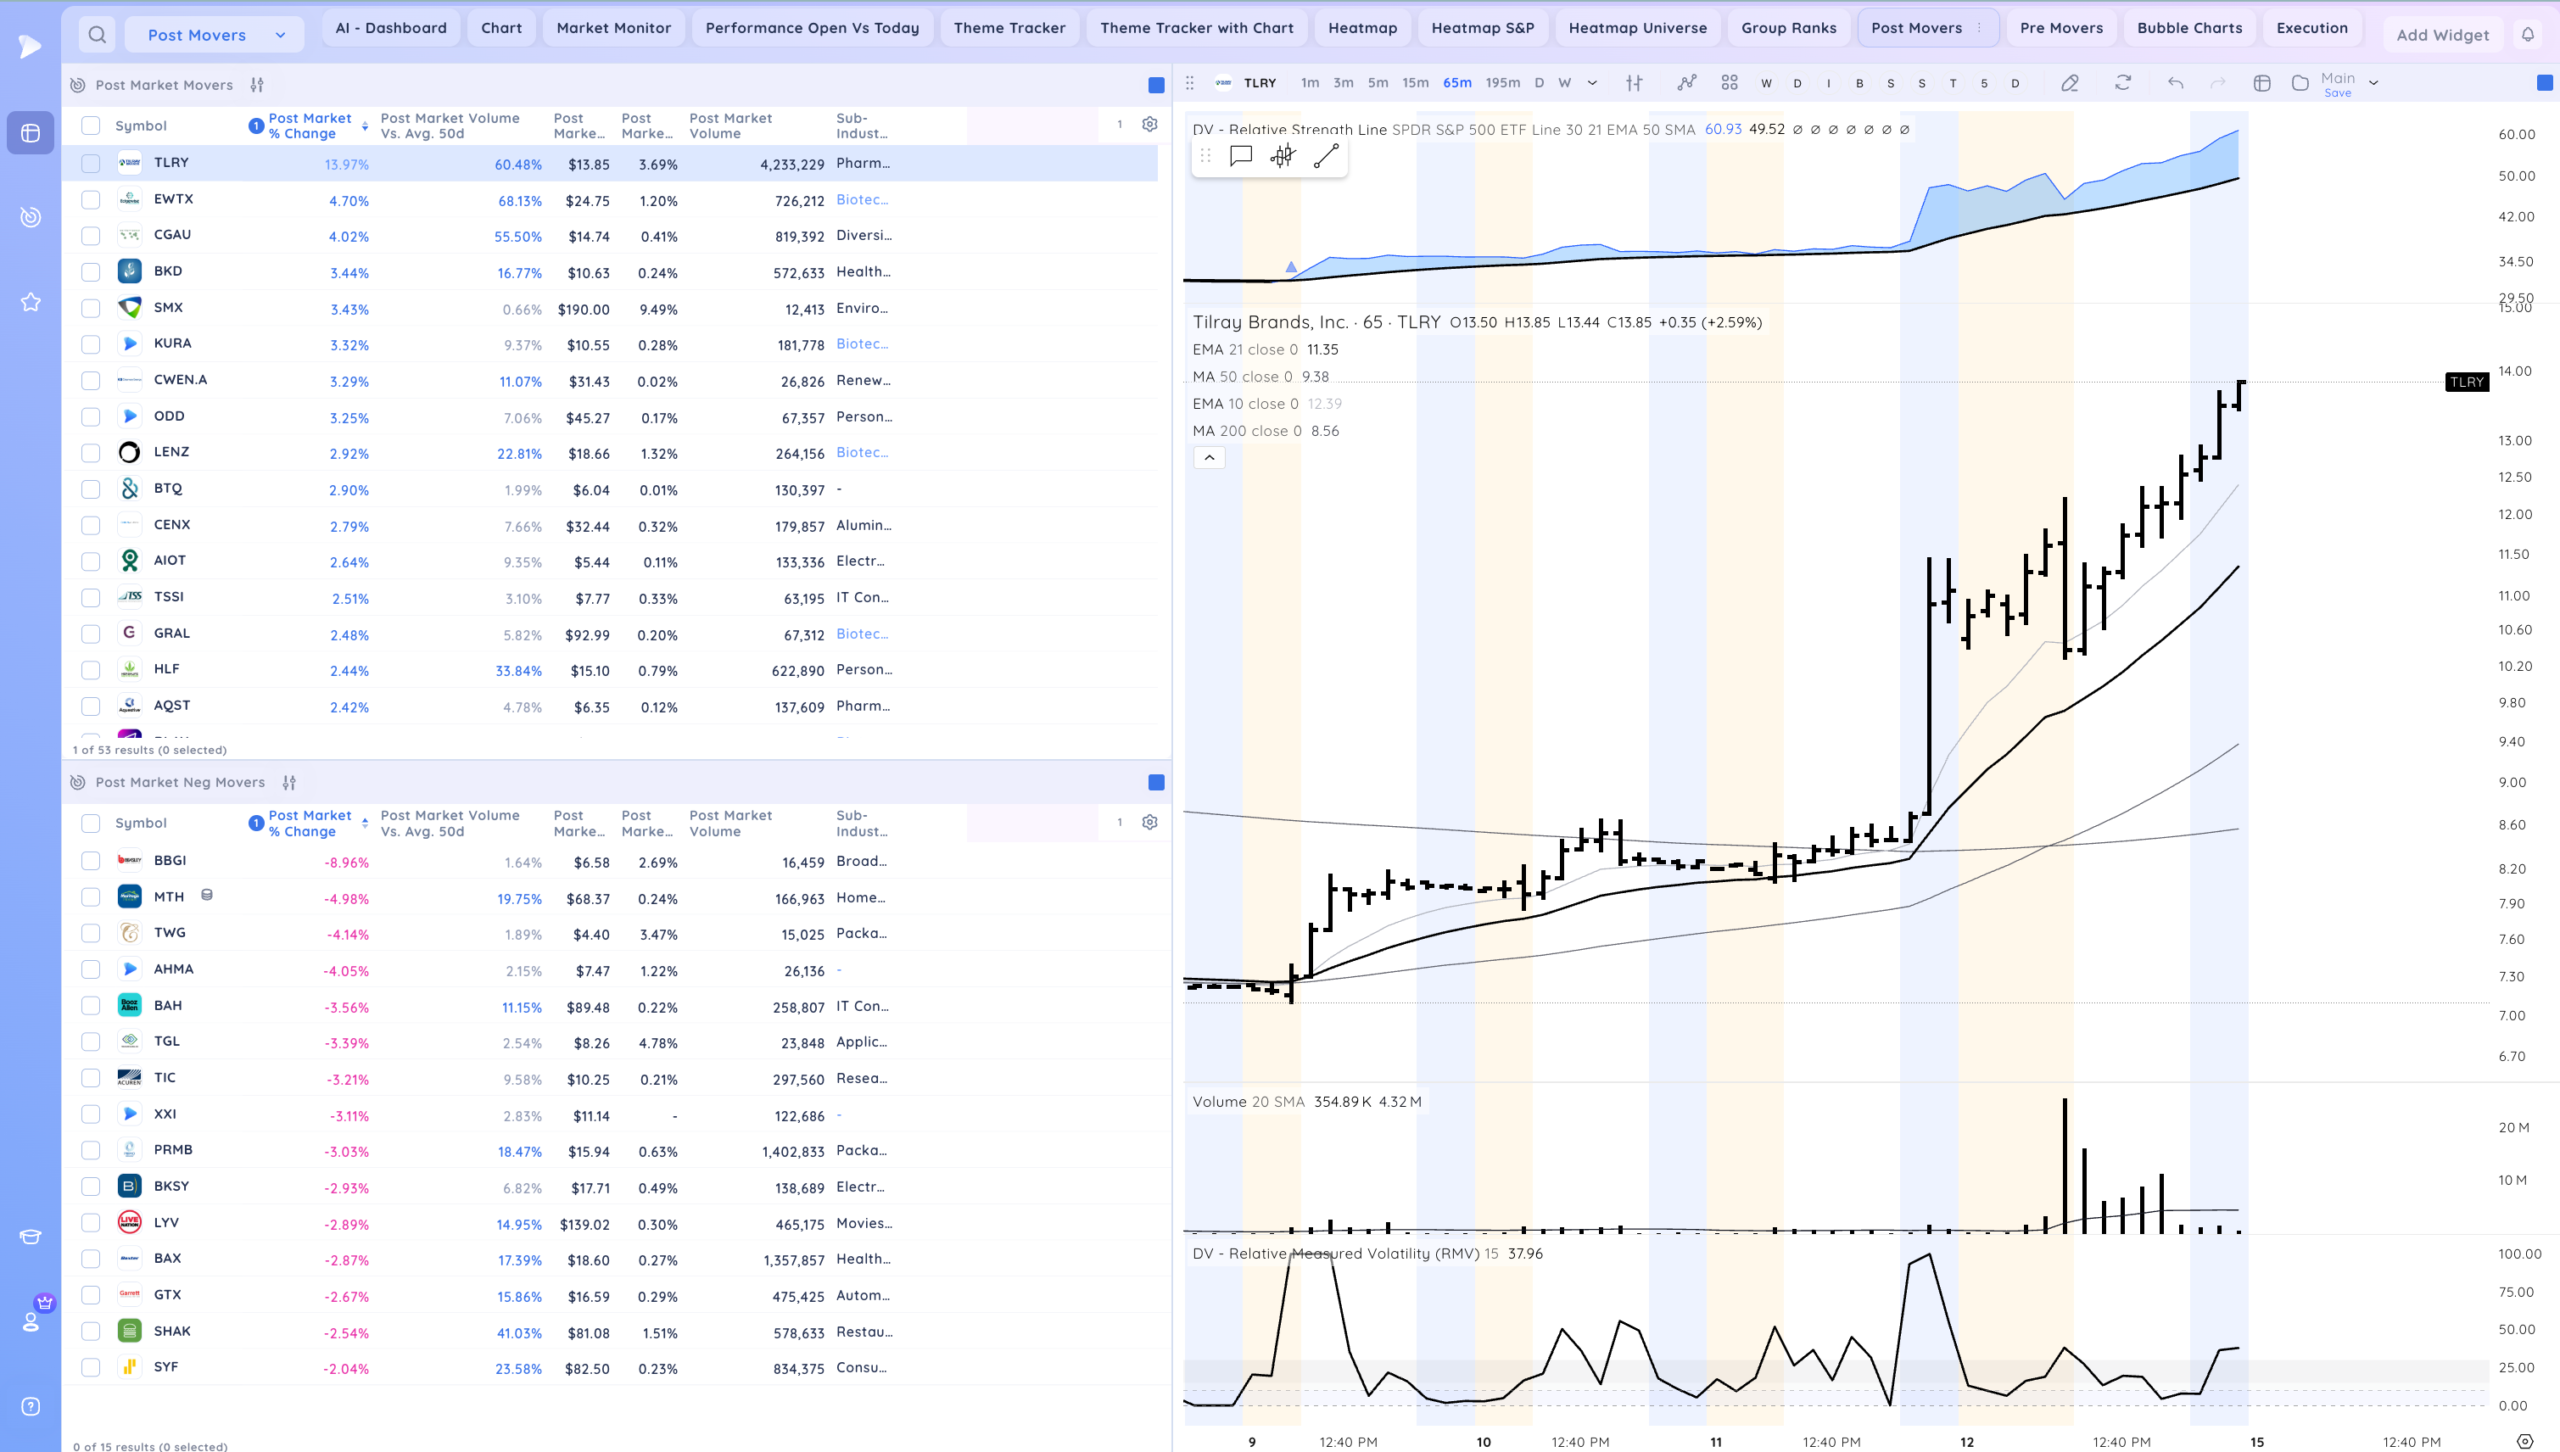
Task: Open the notifications bell icon
Action: [x=2527, y=34]
